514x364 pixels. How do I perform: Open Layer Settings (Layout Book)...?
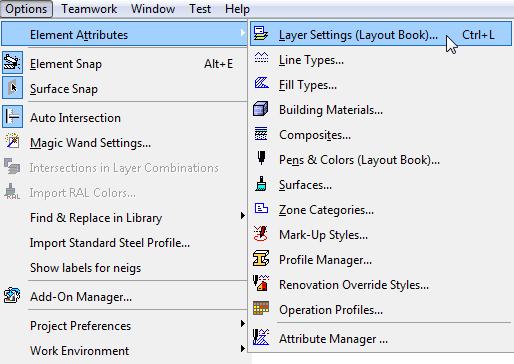(381, 34)
